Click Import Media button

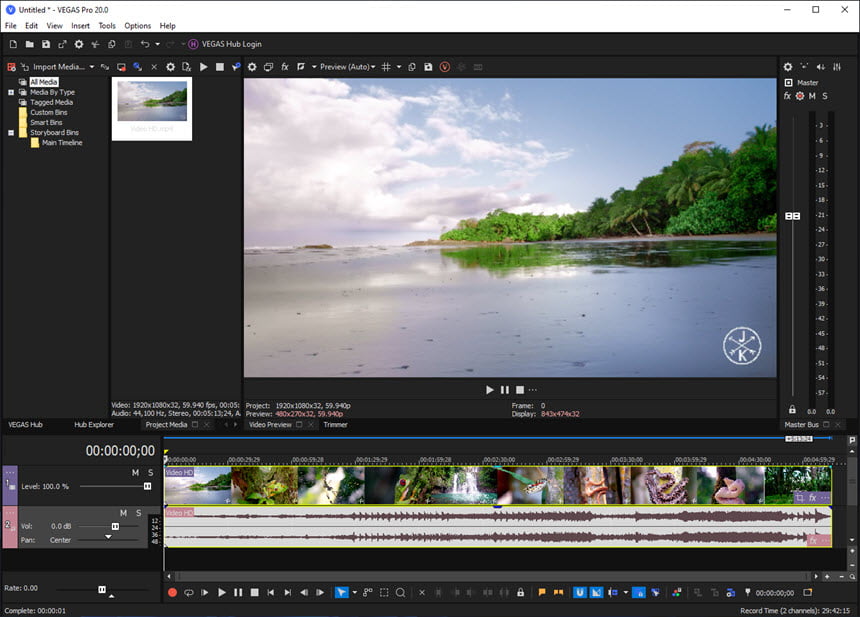coord(53,67)
